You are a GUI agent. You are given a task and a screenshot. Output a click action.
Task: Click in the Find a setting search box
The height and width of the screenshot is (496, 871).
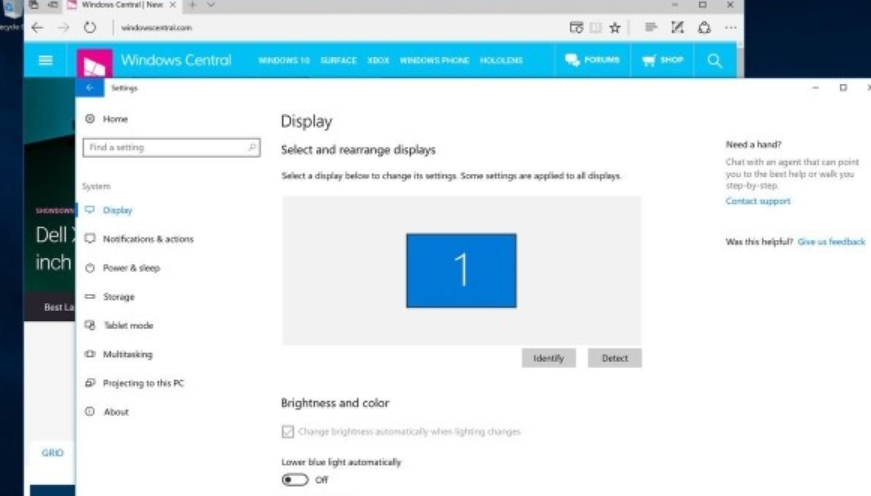(165, 147)
